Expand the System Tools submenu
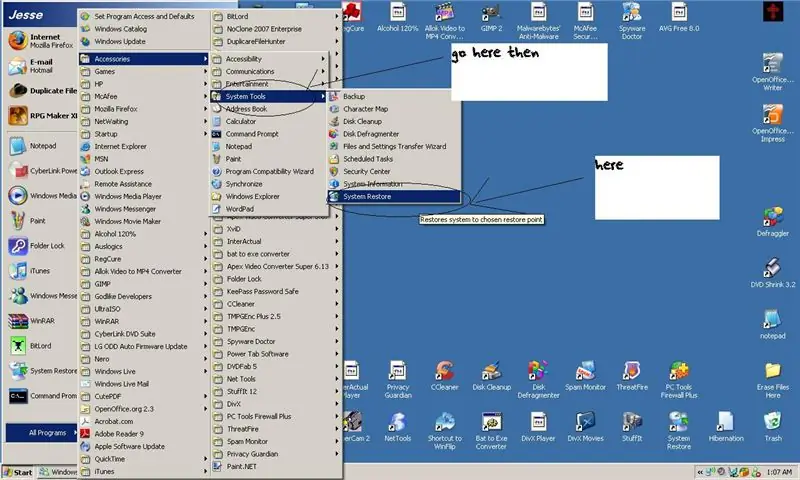This screenshot has height=480, width=800. (x=268, y=96)
